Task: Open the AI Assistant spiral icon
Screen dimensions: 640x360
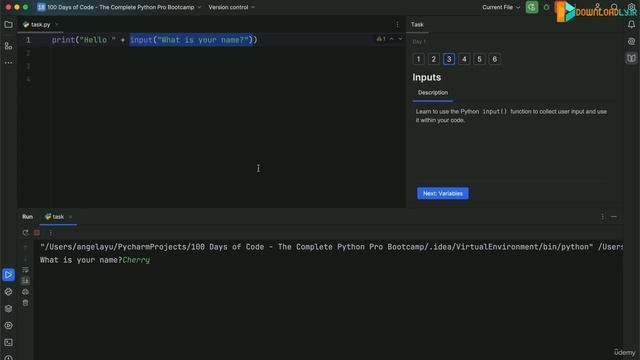Action: [x=631, y=42]
